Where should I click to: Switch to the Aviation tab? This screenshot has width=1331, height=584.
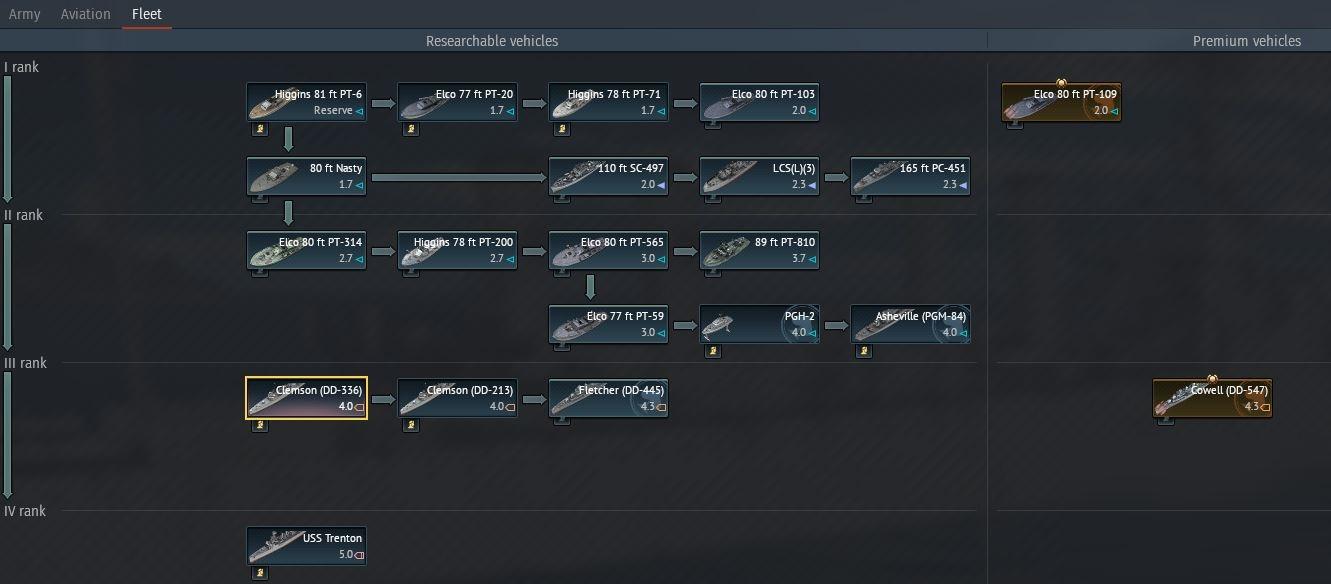85,13
